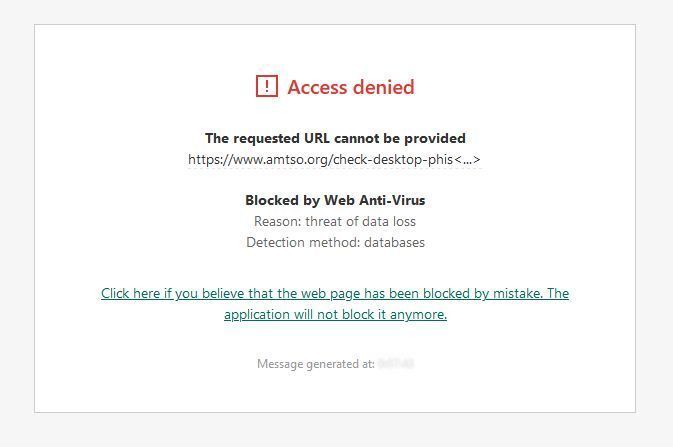The height and width of the screenshot is (447, 673).
Task: Click "The requested URL cannot be provided" text
Action: pos(335,138)
